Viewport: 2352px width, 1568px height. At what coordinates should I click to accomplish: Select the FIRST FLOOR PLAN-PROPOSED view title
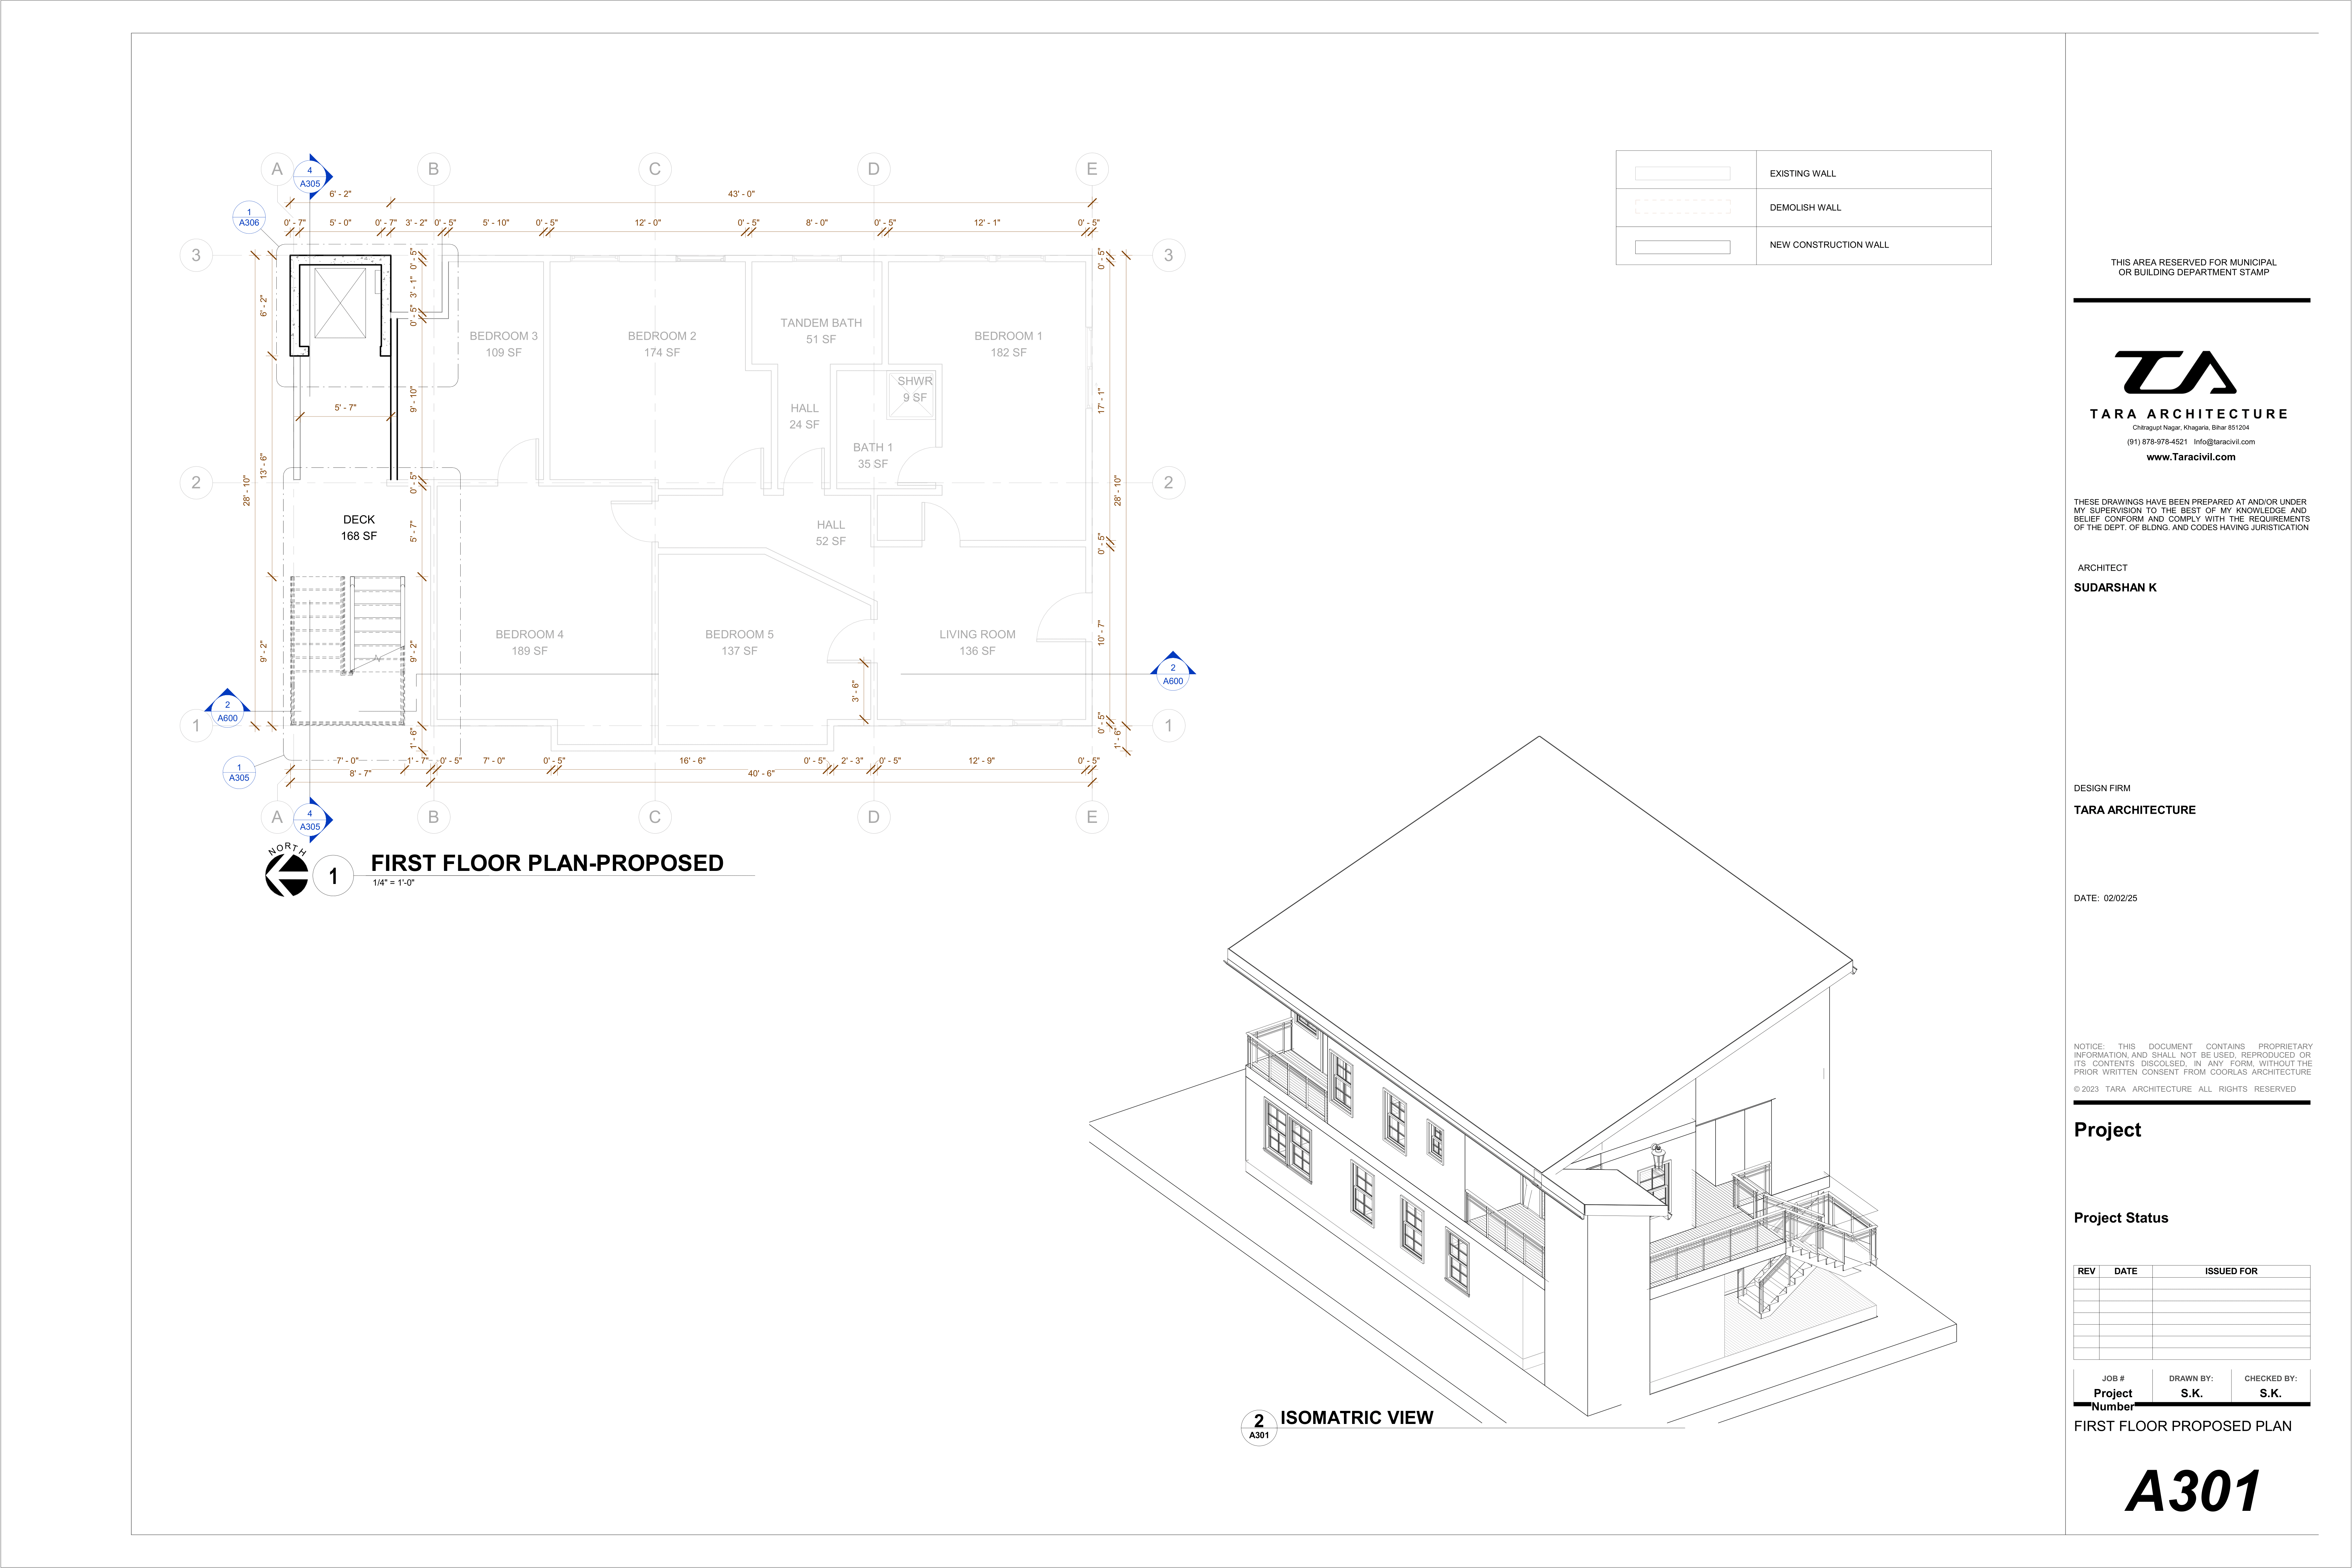[x=547, y=863]
